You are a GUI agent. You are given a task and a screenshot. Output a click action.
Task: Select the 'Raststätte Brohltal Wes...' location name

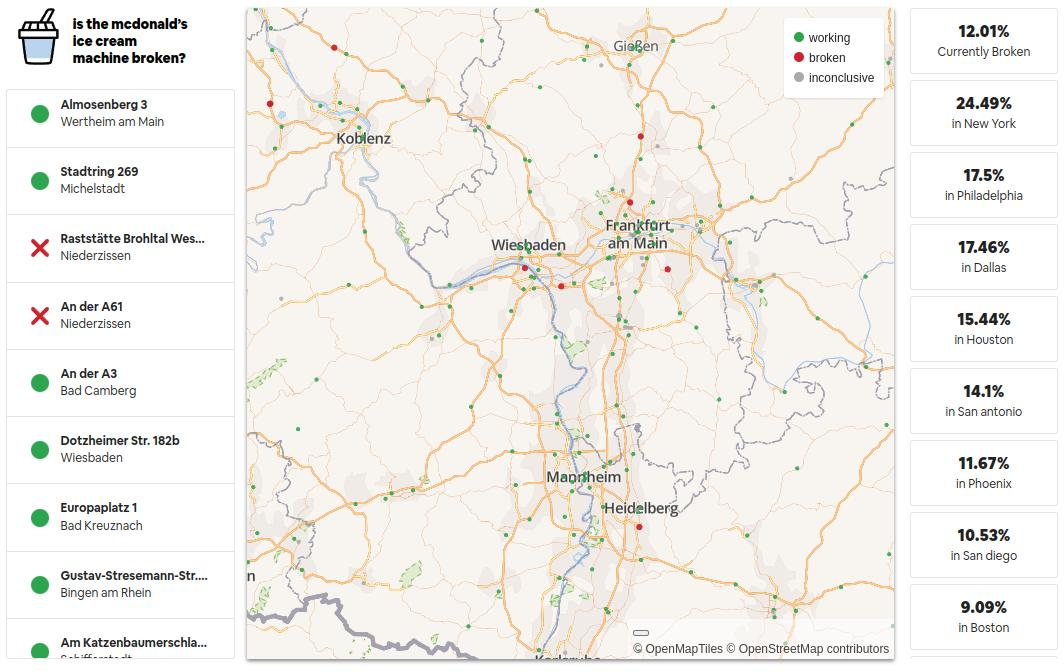[132, 239]
